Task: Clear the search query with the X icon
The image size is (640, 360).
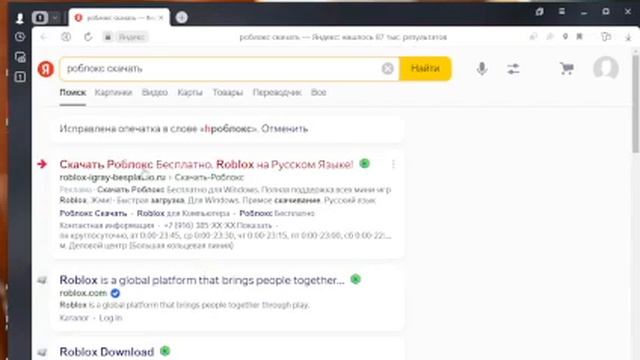Action: pyautogui.click(x=388, y=69)
